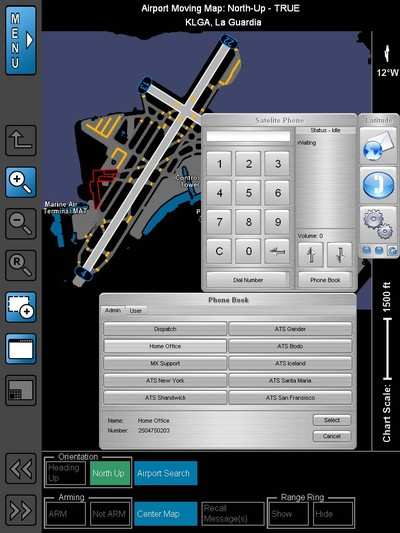The width and height of the screenshot is (400, 533).
Task: Click the Dial Number button
Action: coord(248,280)
